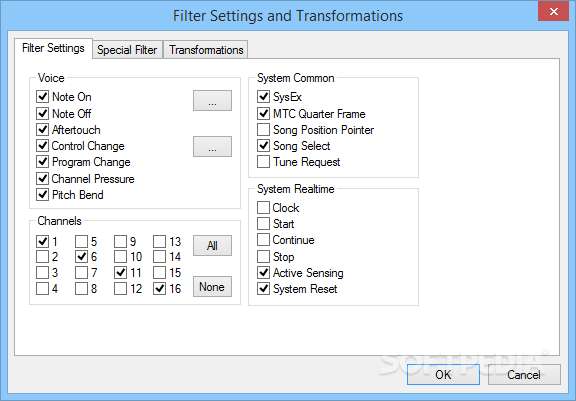576x401 pixels.
Task: Uncheck Channel Pressure
Action: 43,178
